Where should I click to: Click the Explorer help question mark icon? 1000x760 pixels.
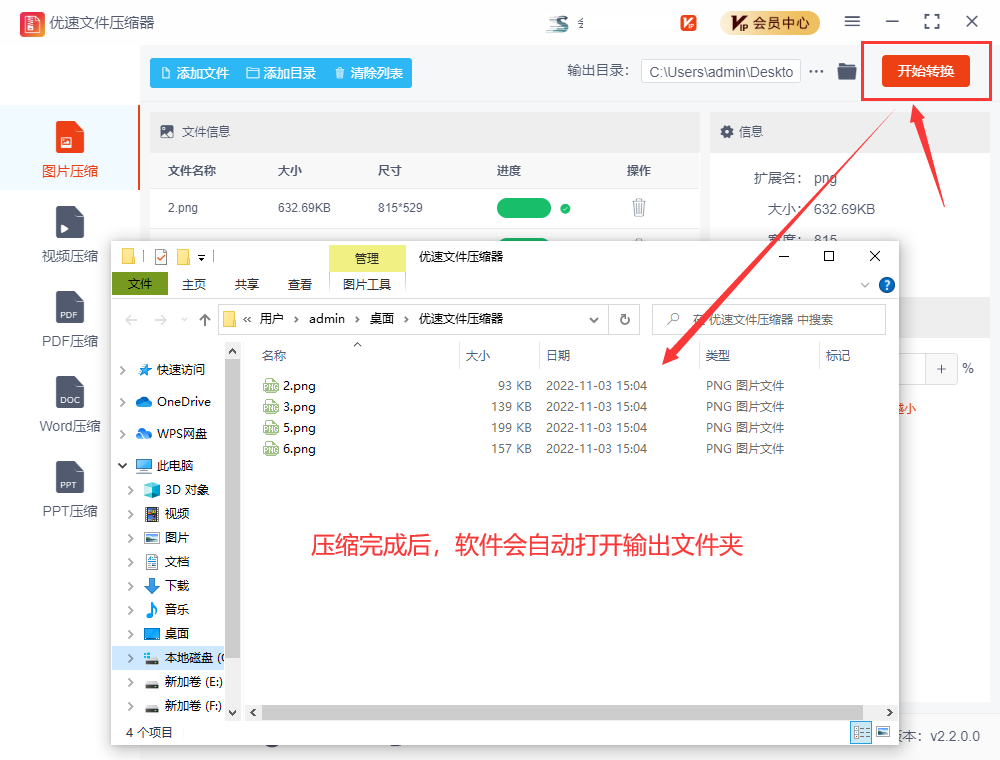886,285
